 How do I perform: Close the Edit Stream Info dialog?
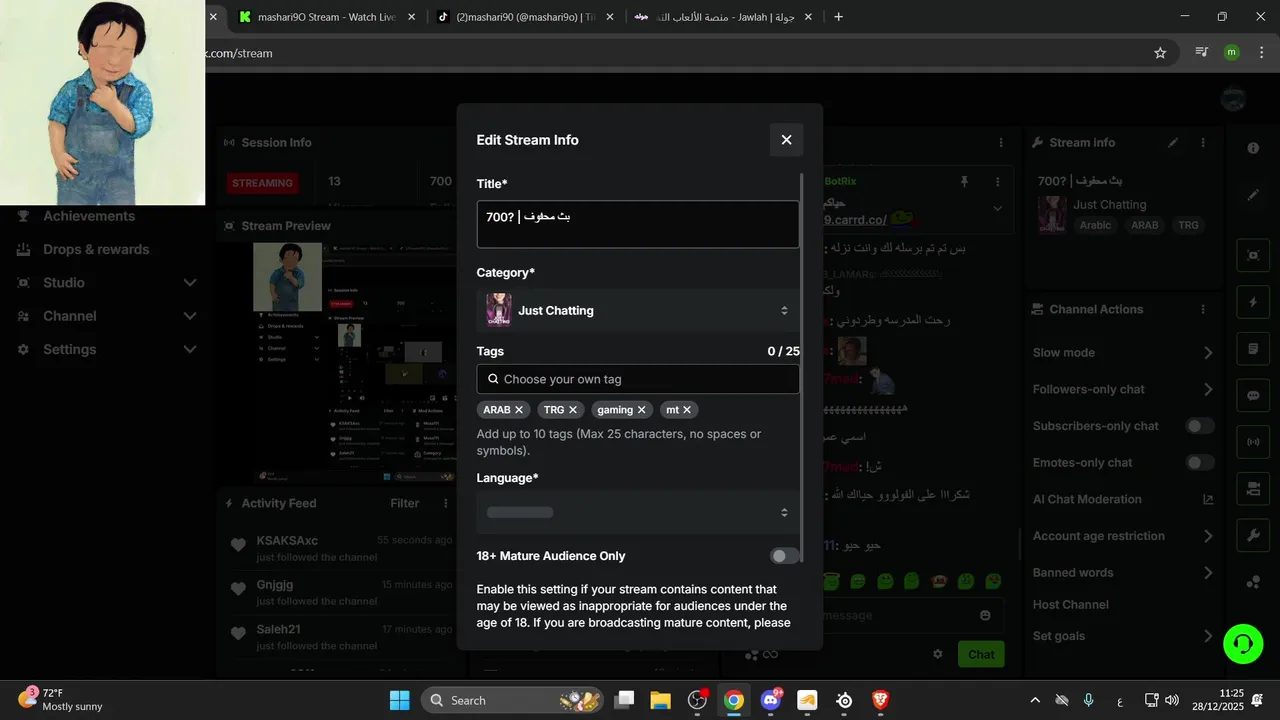coord(786,140)
